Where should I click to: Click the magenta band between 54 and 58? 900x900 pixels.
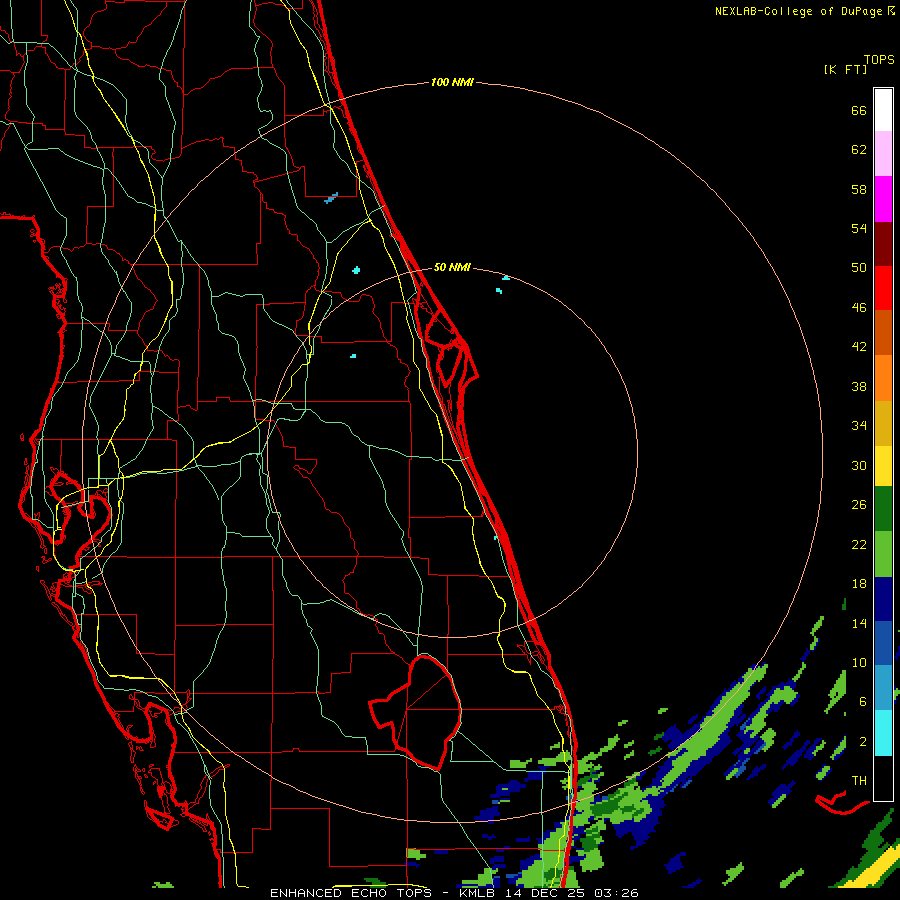[x=883, y=199]
